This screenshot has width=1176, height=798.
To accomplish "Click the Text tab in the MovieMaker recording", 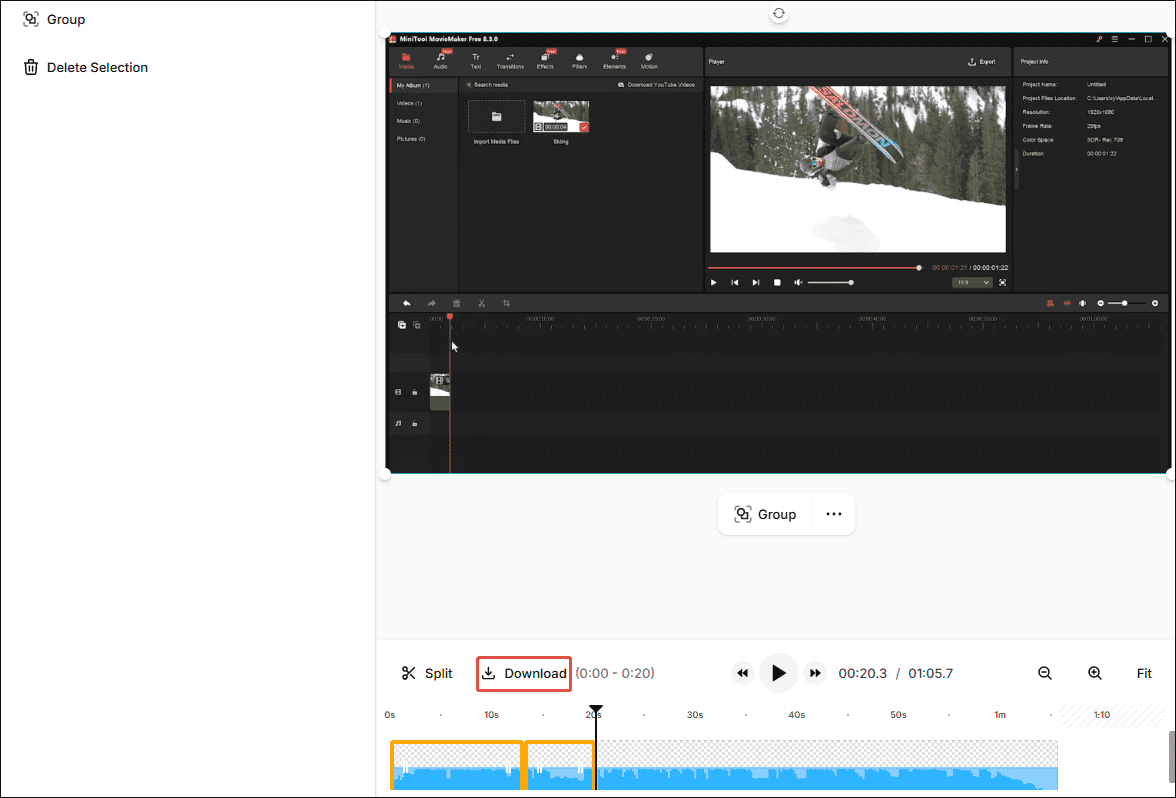I will click(x=476, y=61).
